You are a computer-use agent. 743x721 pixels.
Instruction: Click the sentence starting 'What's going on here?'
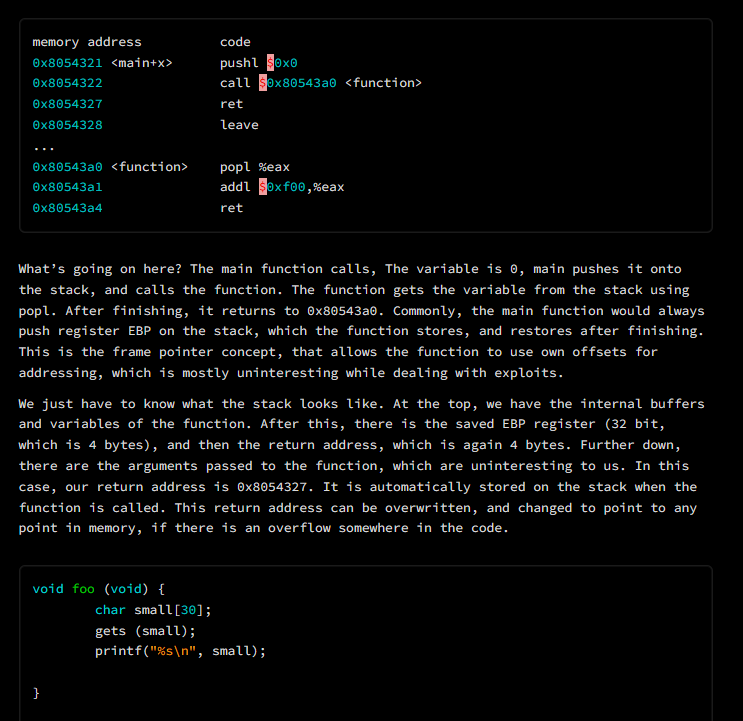(x=100, y=269)
